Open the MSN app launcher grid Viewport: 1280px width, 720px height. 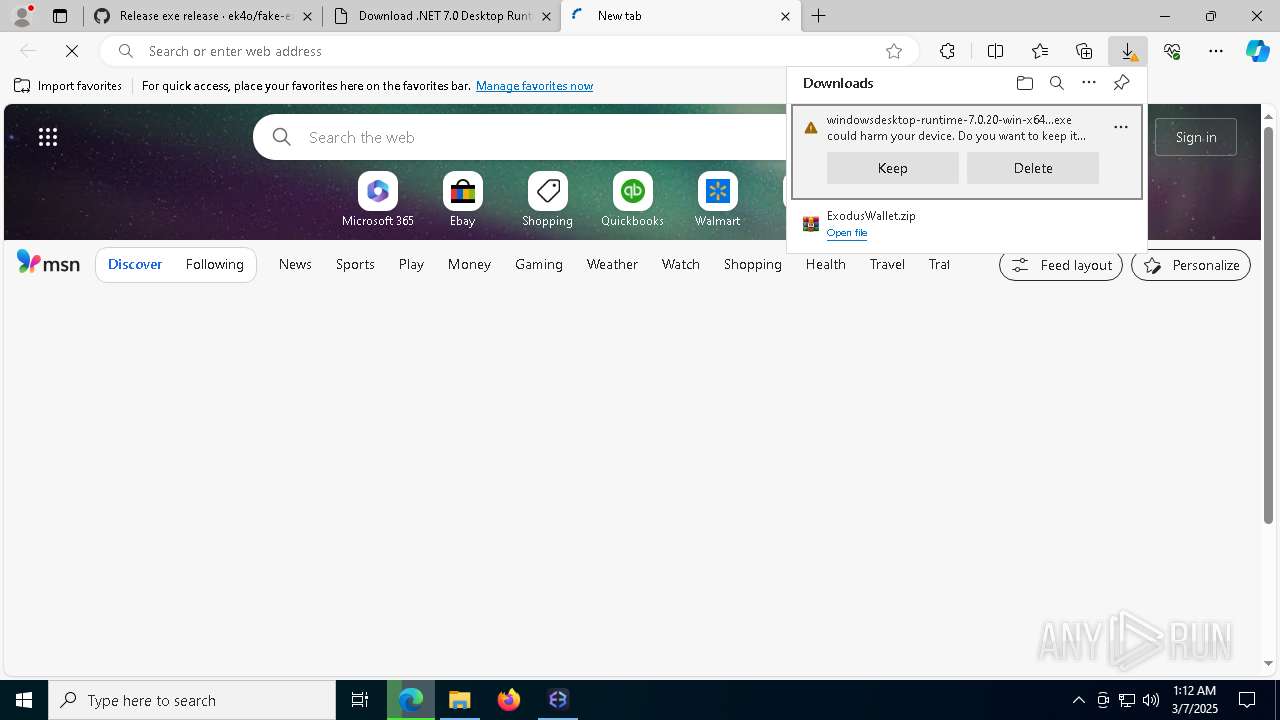pos(48,137)
